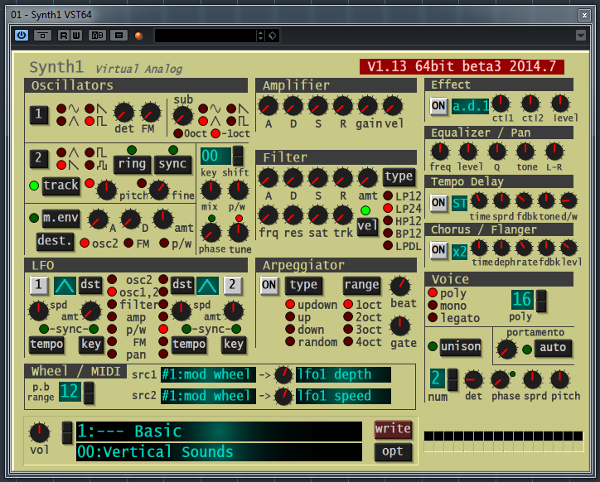Enable the Arpeggiator ON button

point(269,285)
